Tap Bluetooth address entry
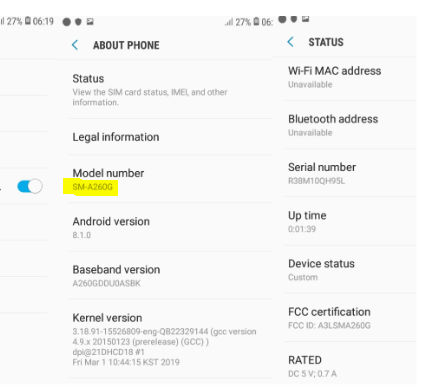The image size is (425, 388). pos(350,125)
